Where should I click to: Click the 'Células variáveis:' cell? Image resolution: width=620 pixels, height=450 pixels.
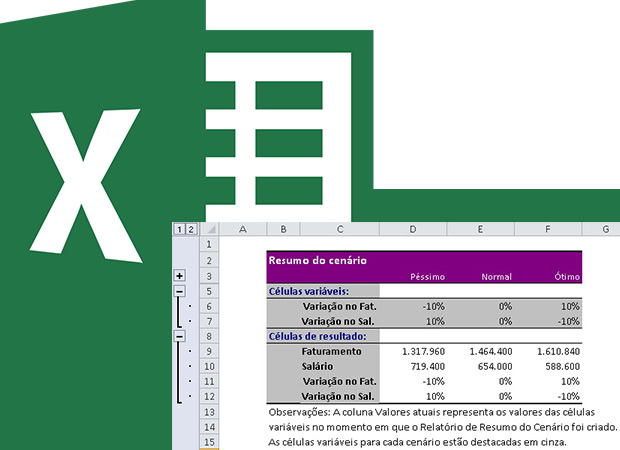pos(309,291)
